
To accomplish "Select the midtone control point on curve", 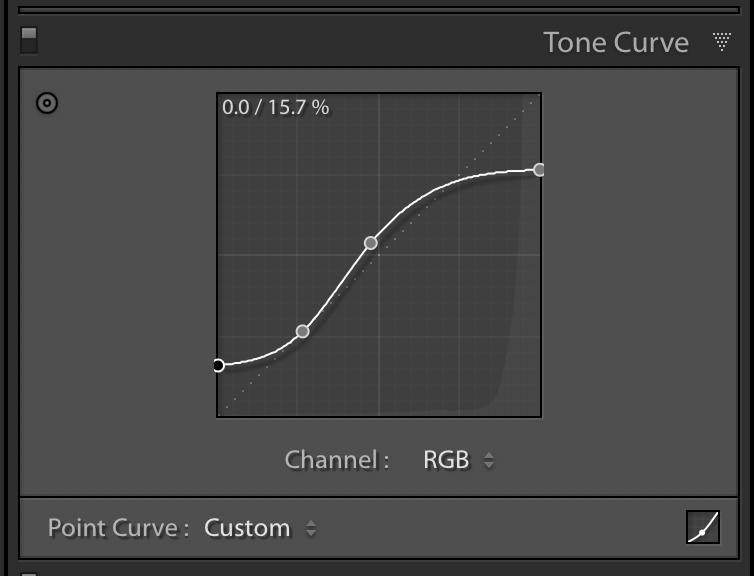I will 371,243.
